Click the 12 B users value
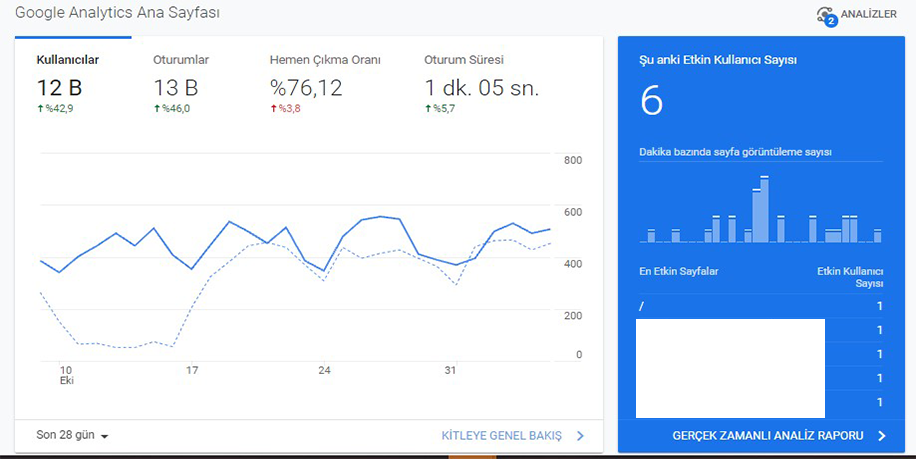The image size is (916, 459). (x=59, y=88)
